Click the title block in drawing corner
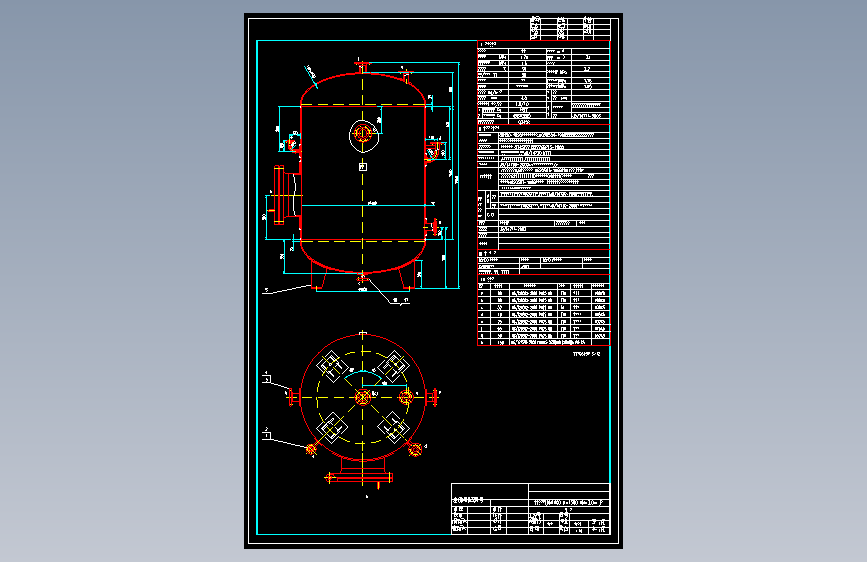Screen dimensions: 867x562 (530, 509)
